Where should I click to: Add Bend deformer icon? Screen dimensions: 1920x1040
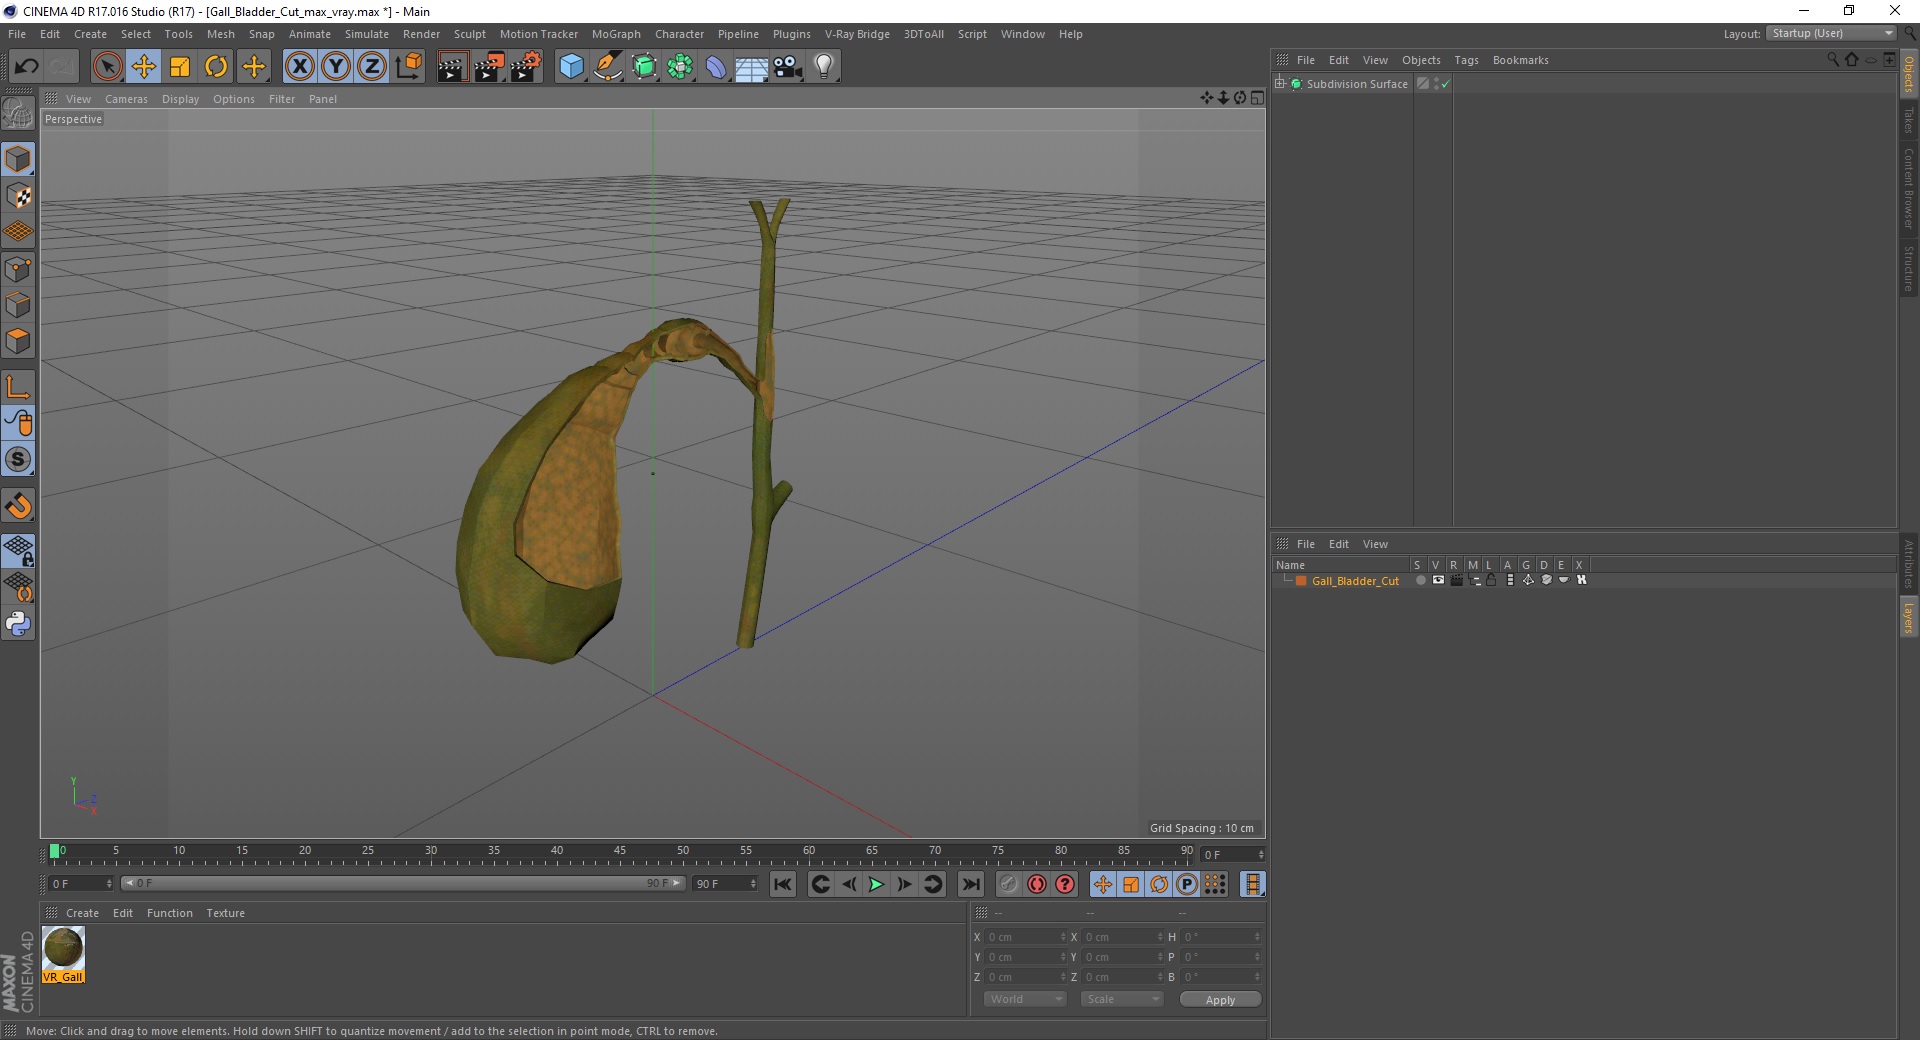(716, 67)
